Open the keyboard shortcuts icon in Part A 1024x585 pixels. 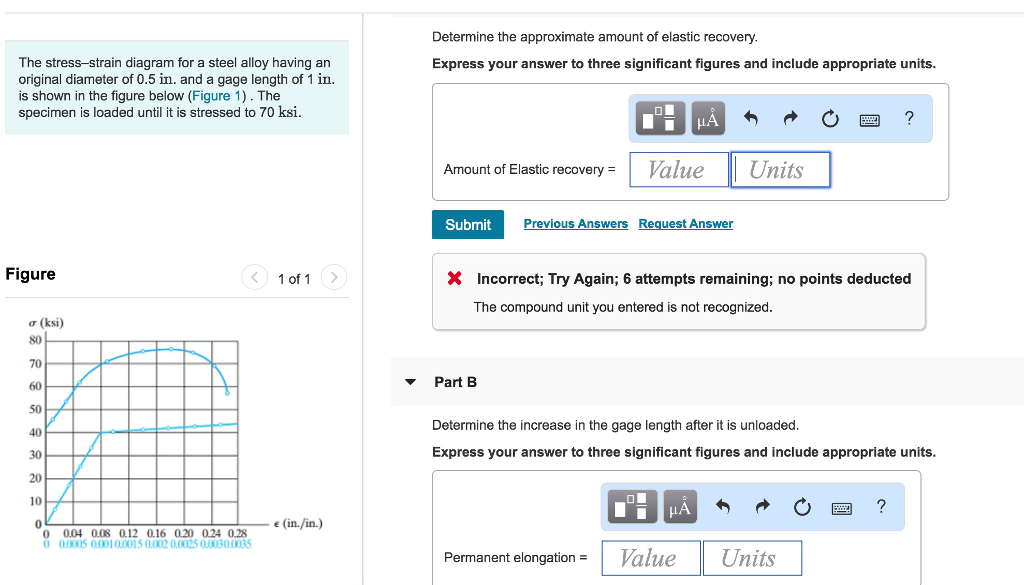coord(869,118)
